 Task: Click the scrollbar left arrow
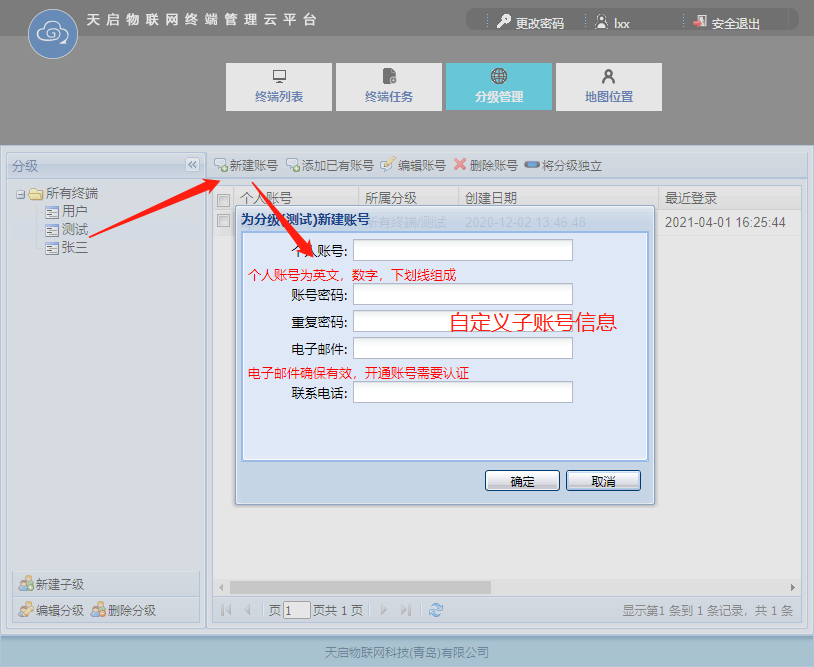point(222,588)
